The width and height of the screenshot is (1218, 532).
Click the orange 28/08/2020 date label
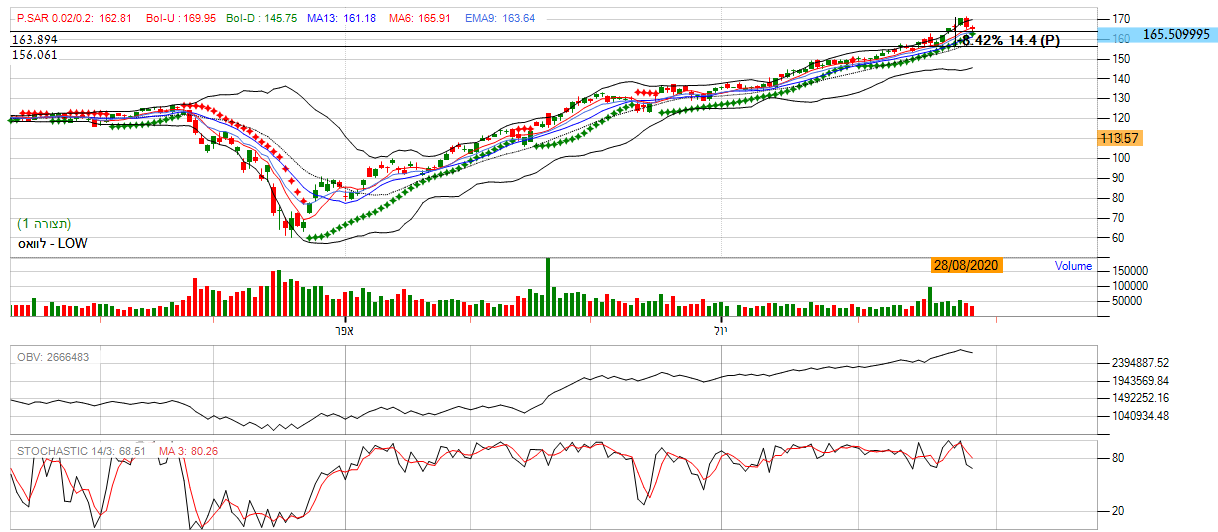964,265
